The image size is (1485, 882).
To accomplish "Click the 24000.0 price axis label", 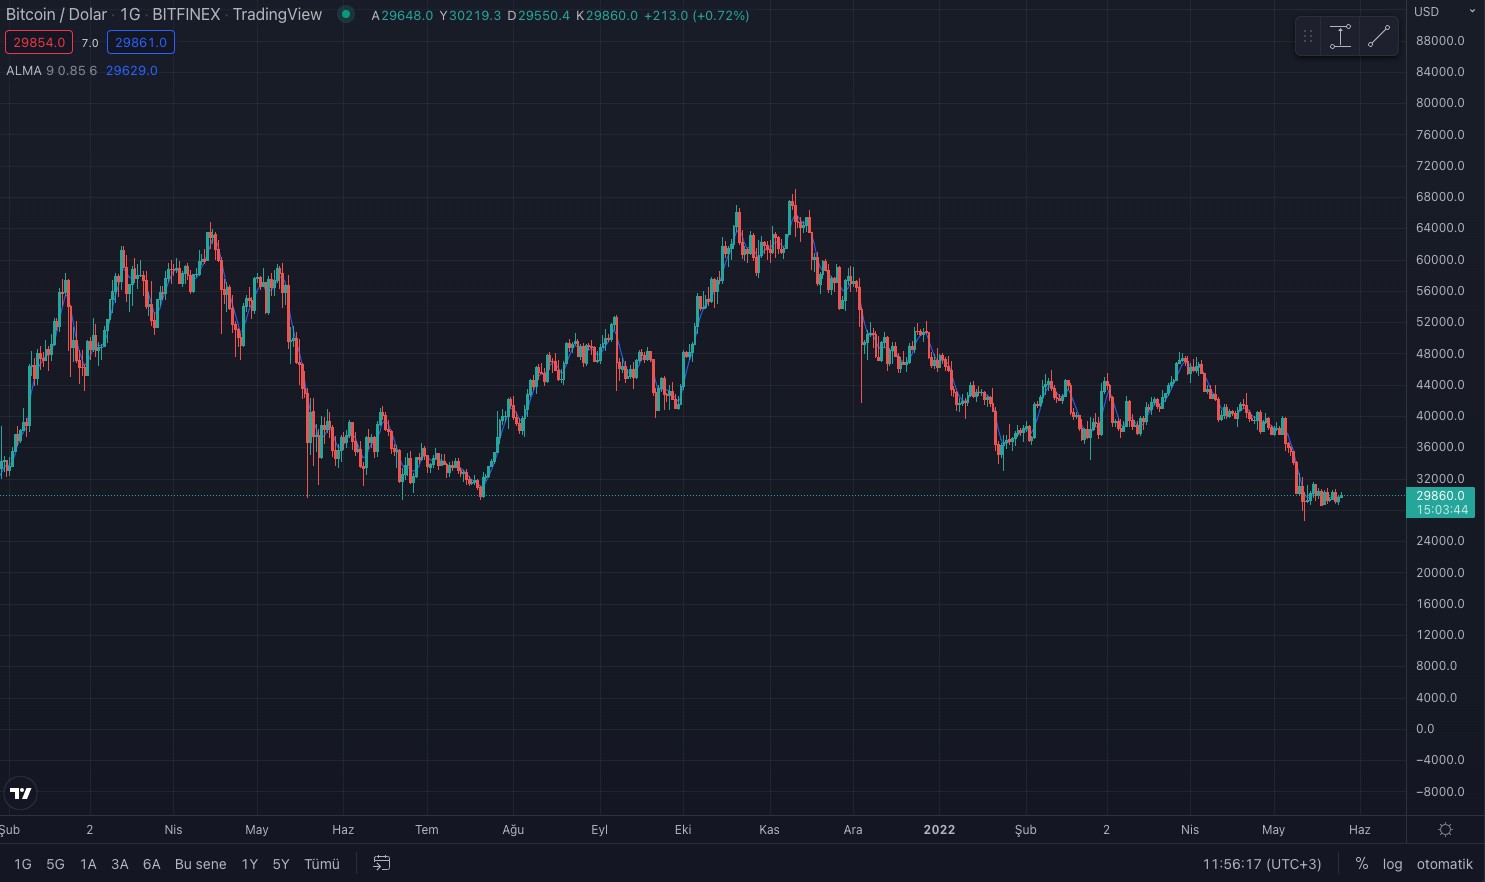I will [x=1440, y=541].
